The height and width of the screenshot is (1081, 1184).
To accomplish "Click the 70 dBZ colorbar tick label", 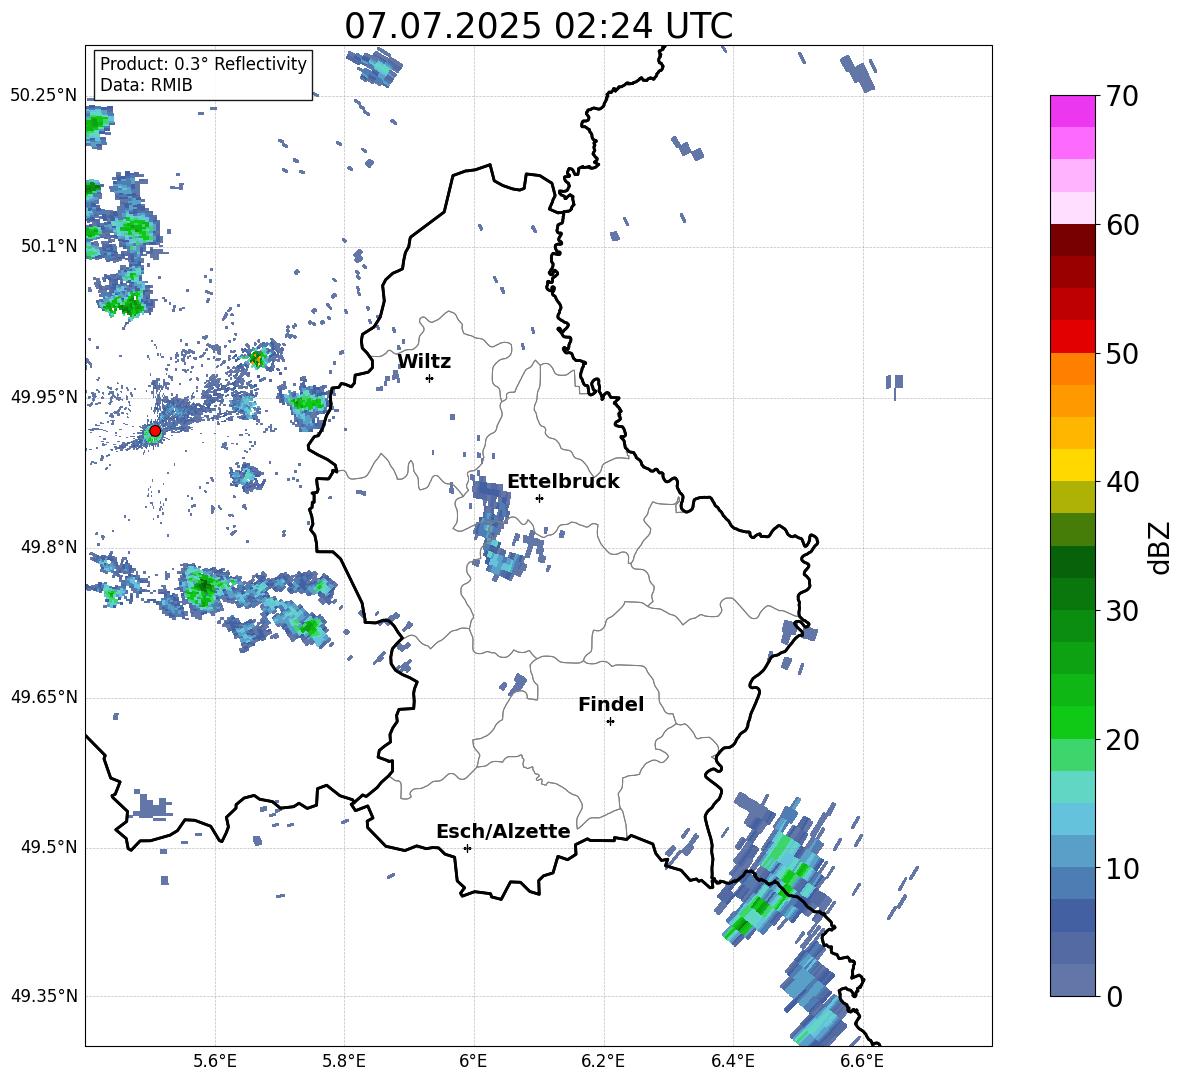I will (1122, 96).
